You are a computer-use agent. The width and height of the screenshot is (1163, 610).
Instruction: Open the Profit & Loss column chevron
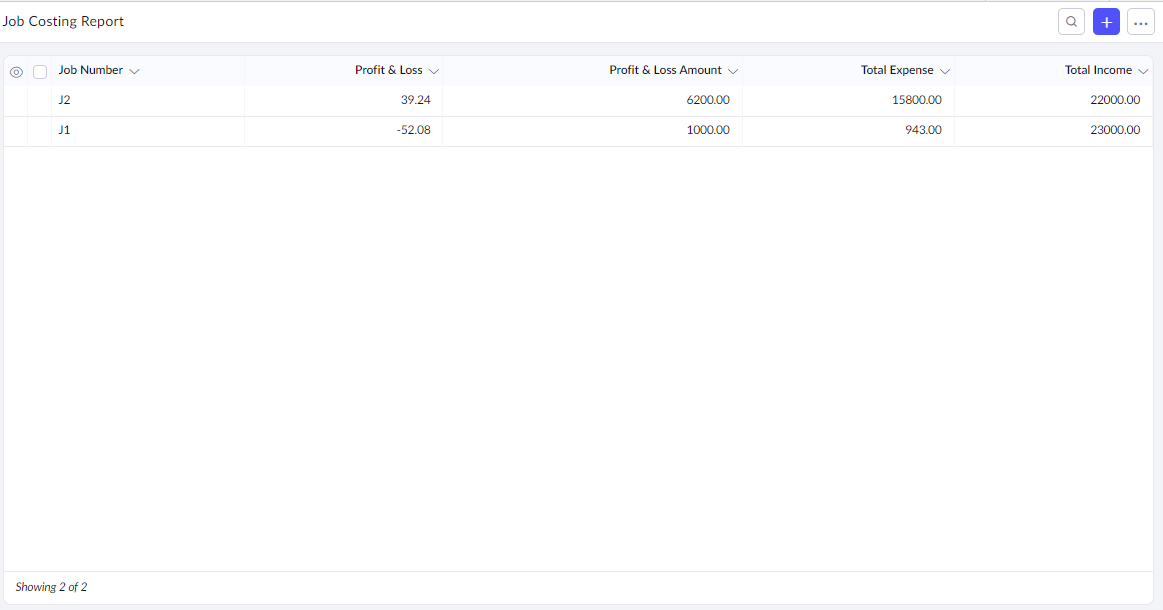click(434, 71)
